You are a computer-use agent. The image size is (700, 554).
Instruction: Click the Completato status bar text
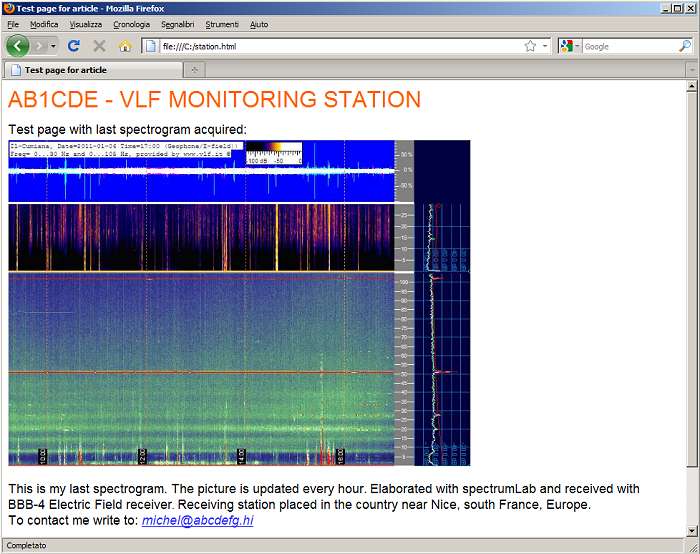pos(26,546)
